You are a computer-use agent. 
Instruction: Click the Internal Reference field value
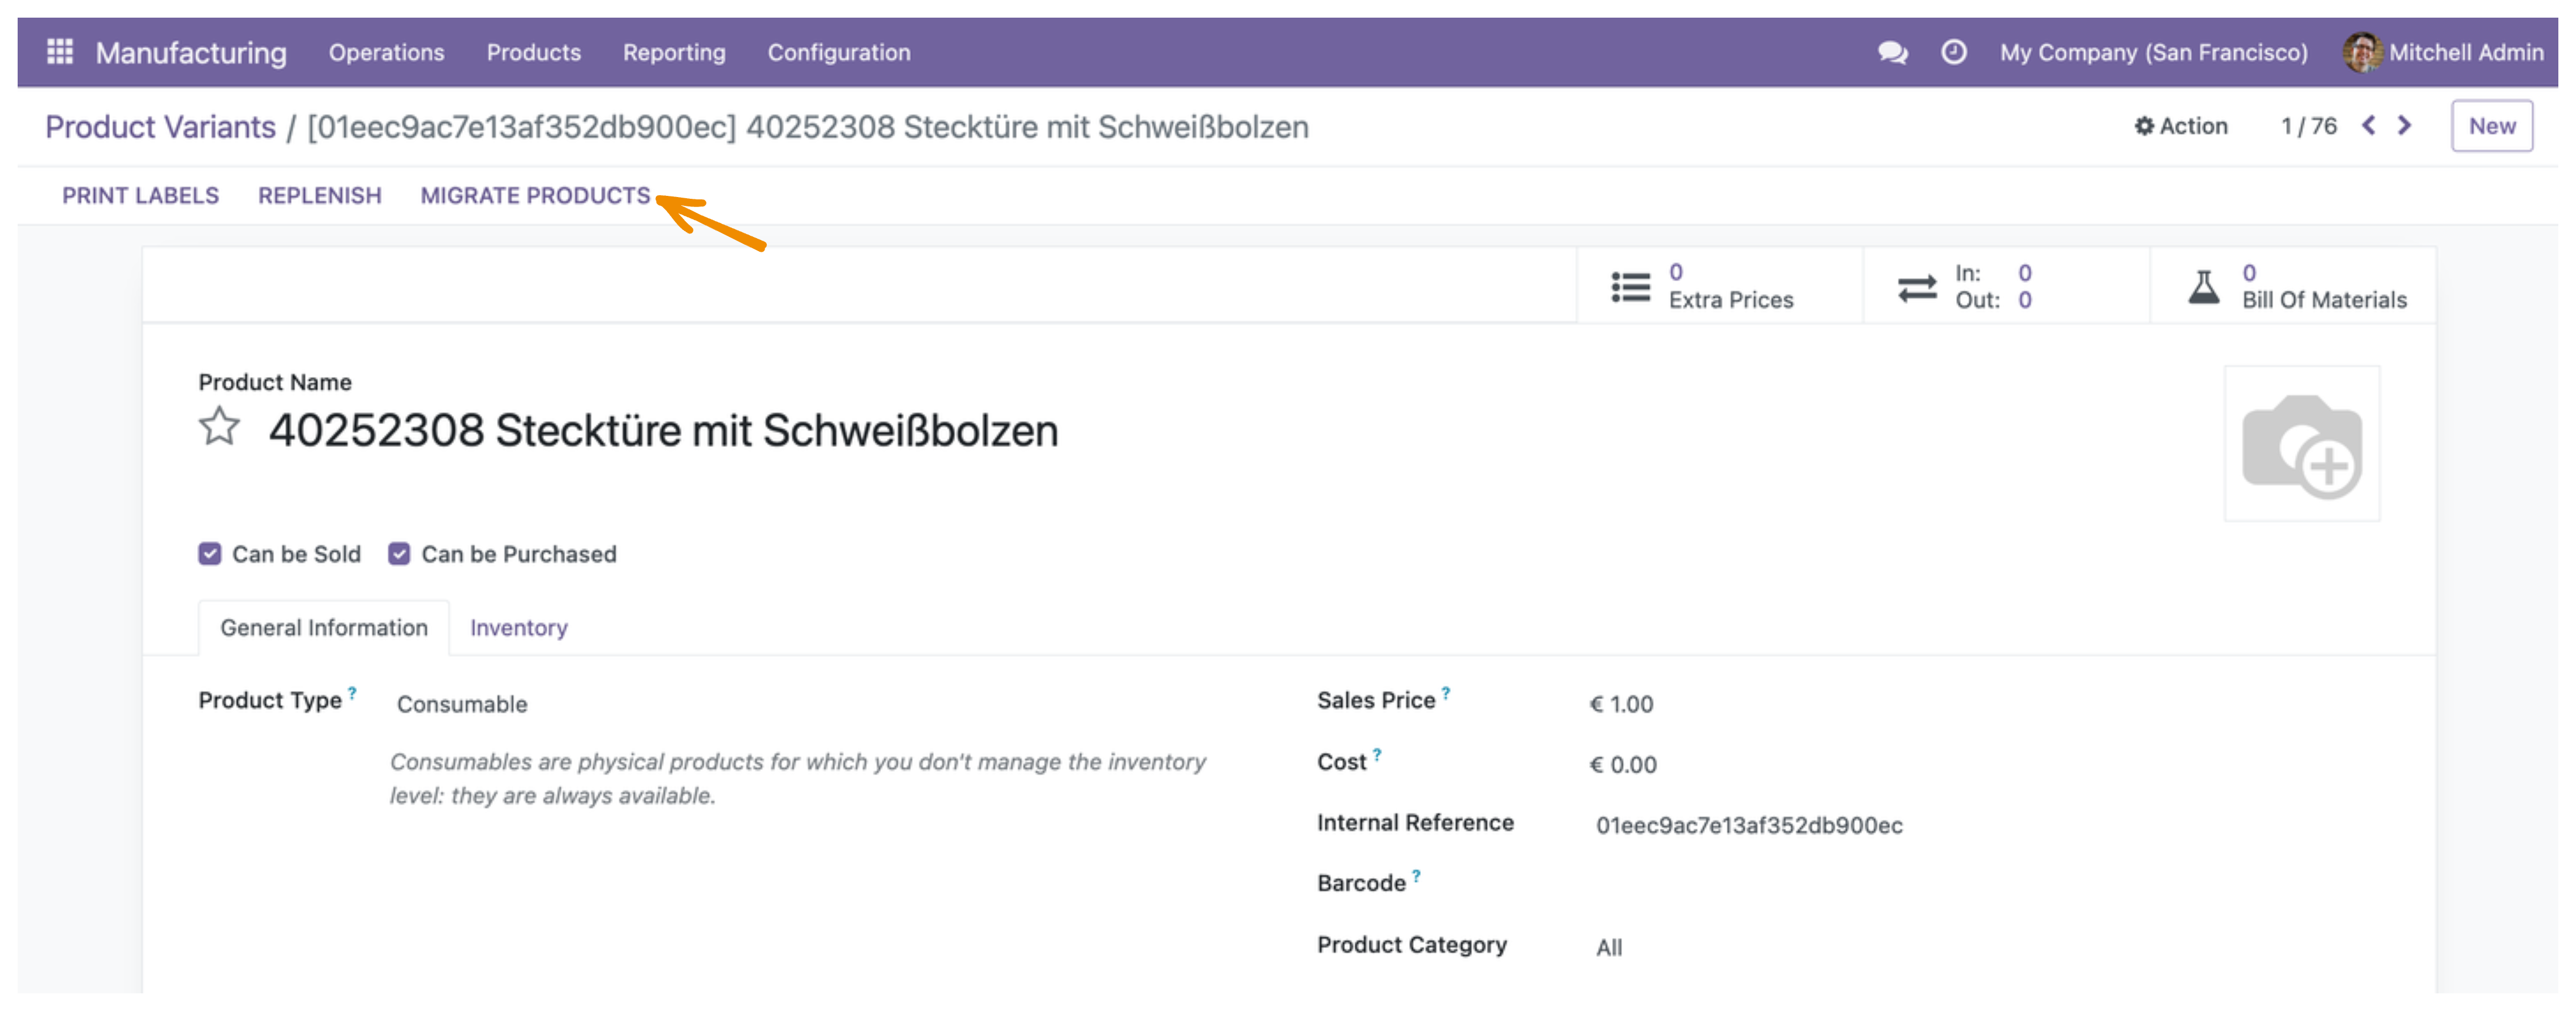pos(1748,825)
